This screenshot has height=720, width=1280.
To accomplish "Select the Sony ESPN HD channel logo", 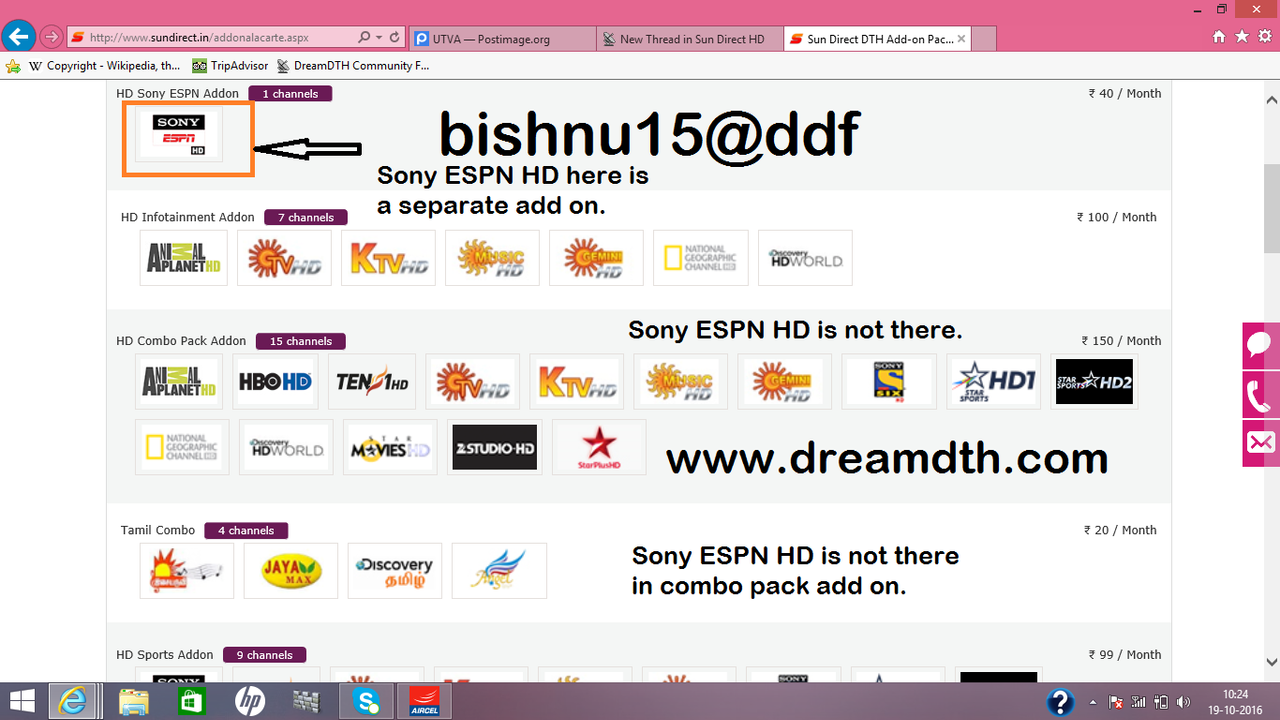I will point(178,134).
